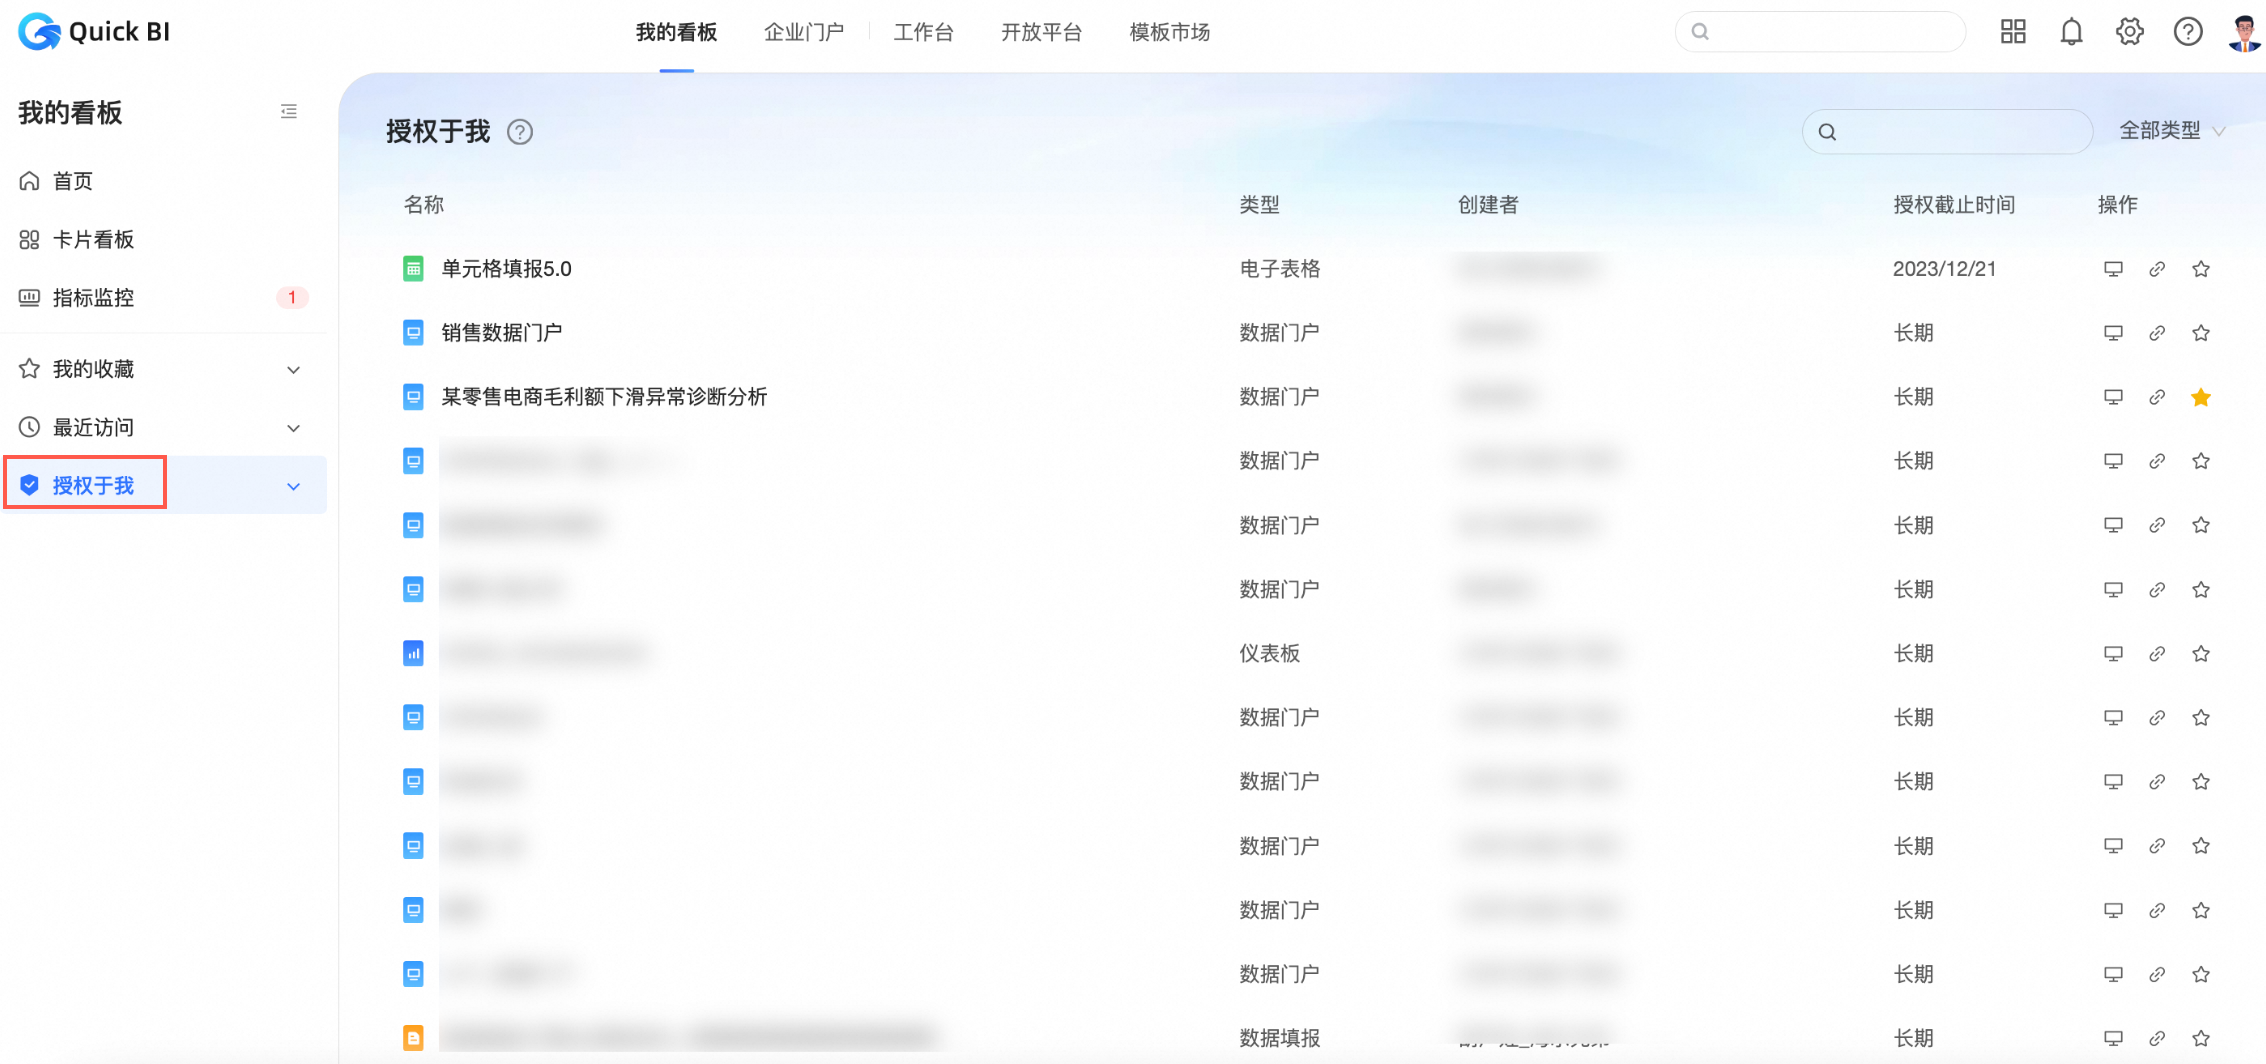Click the 名称 column header

tap(424, 205)
